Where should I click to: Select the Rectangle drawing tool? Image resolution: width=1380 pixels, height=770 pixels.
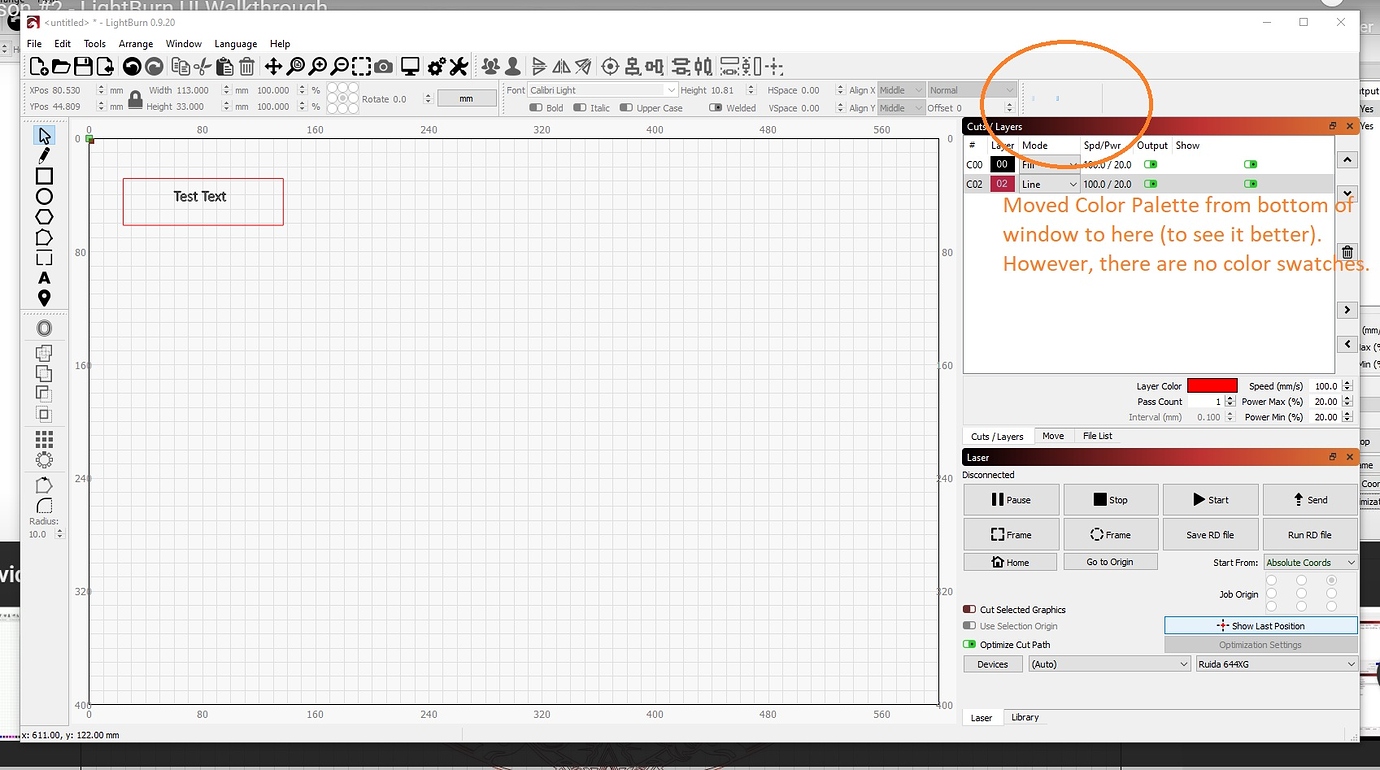click(x=44, y=176)
